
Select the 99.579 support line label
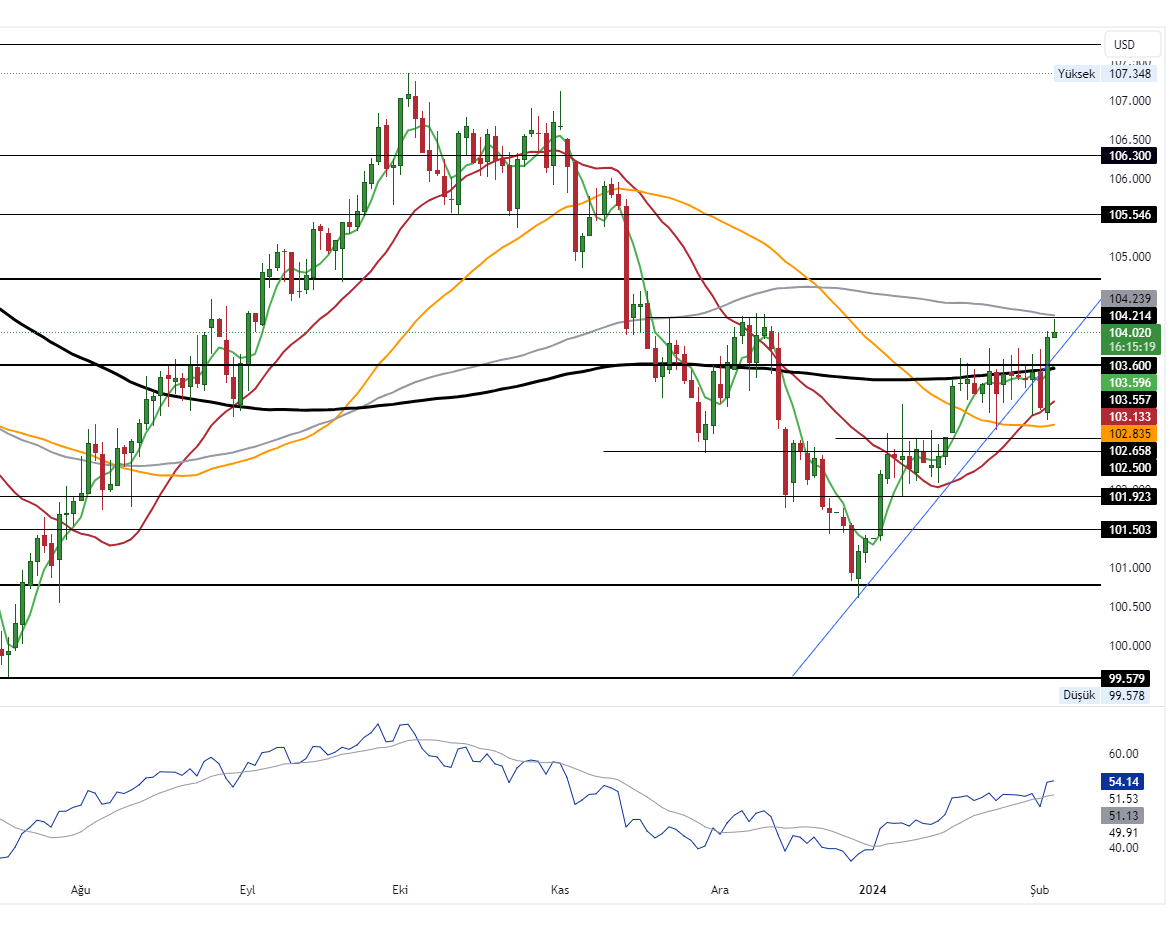click(x=1128, y=678)
